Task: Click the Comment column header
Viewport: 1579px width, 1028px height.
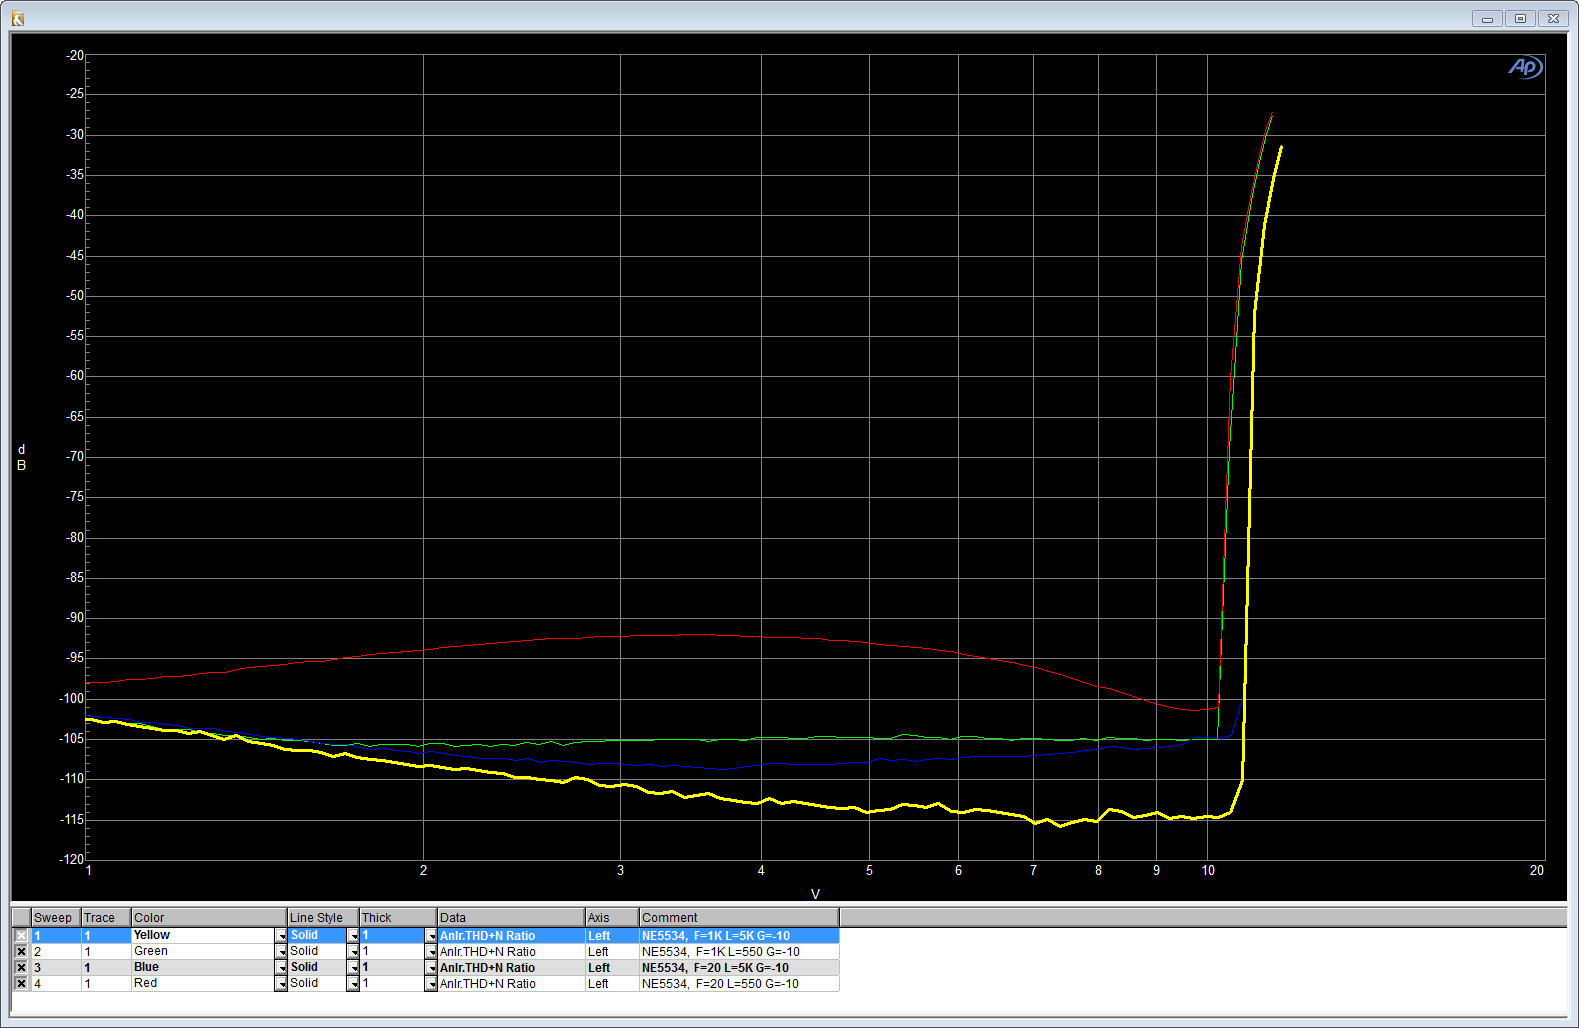Action: pyautogui.click(x=739, y=917)
